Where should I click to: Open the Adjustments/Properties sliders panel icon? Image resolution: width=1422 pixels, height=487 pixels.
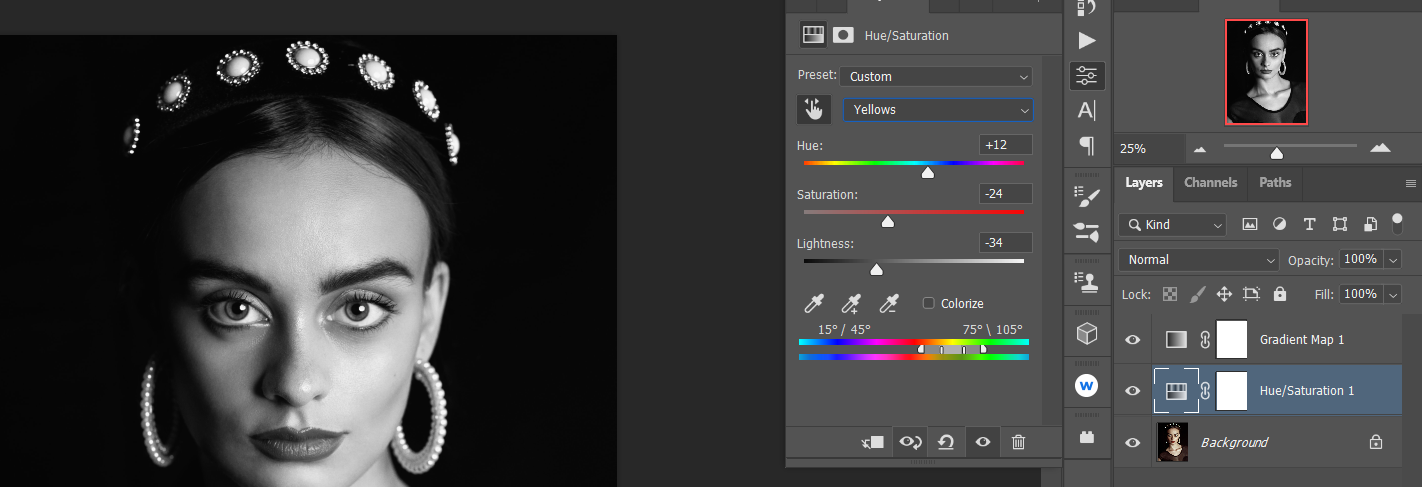coord(1087,75)
